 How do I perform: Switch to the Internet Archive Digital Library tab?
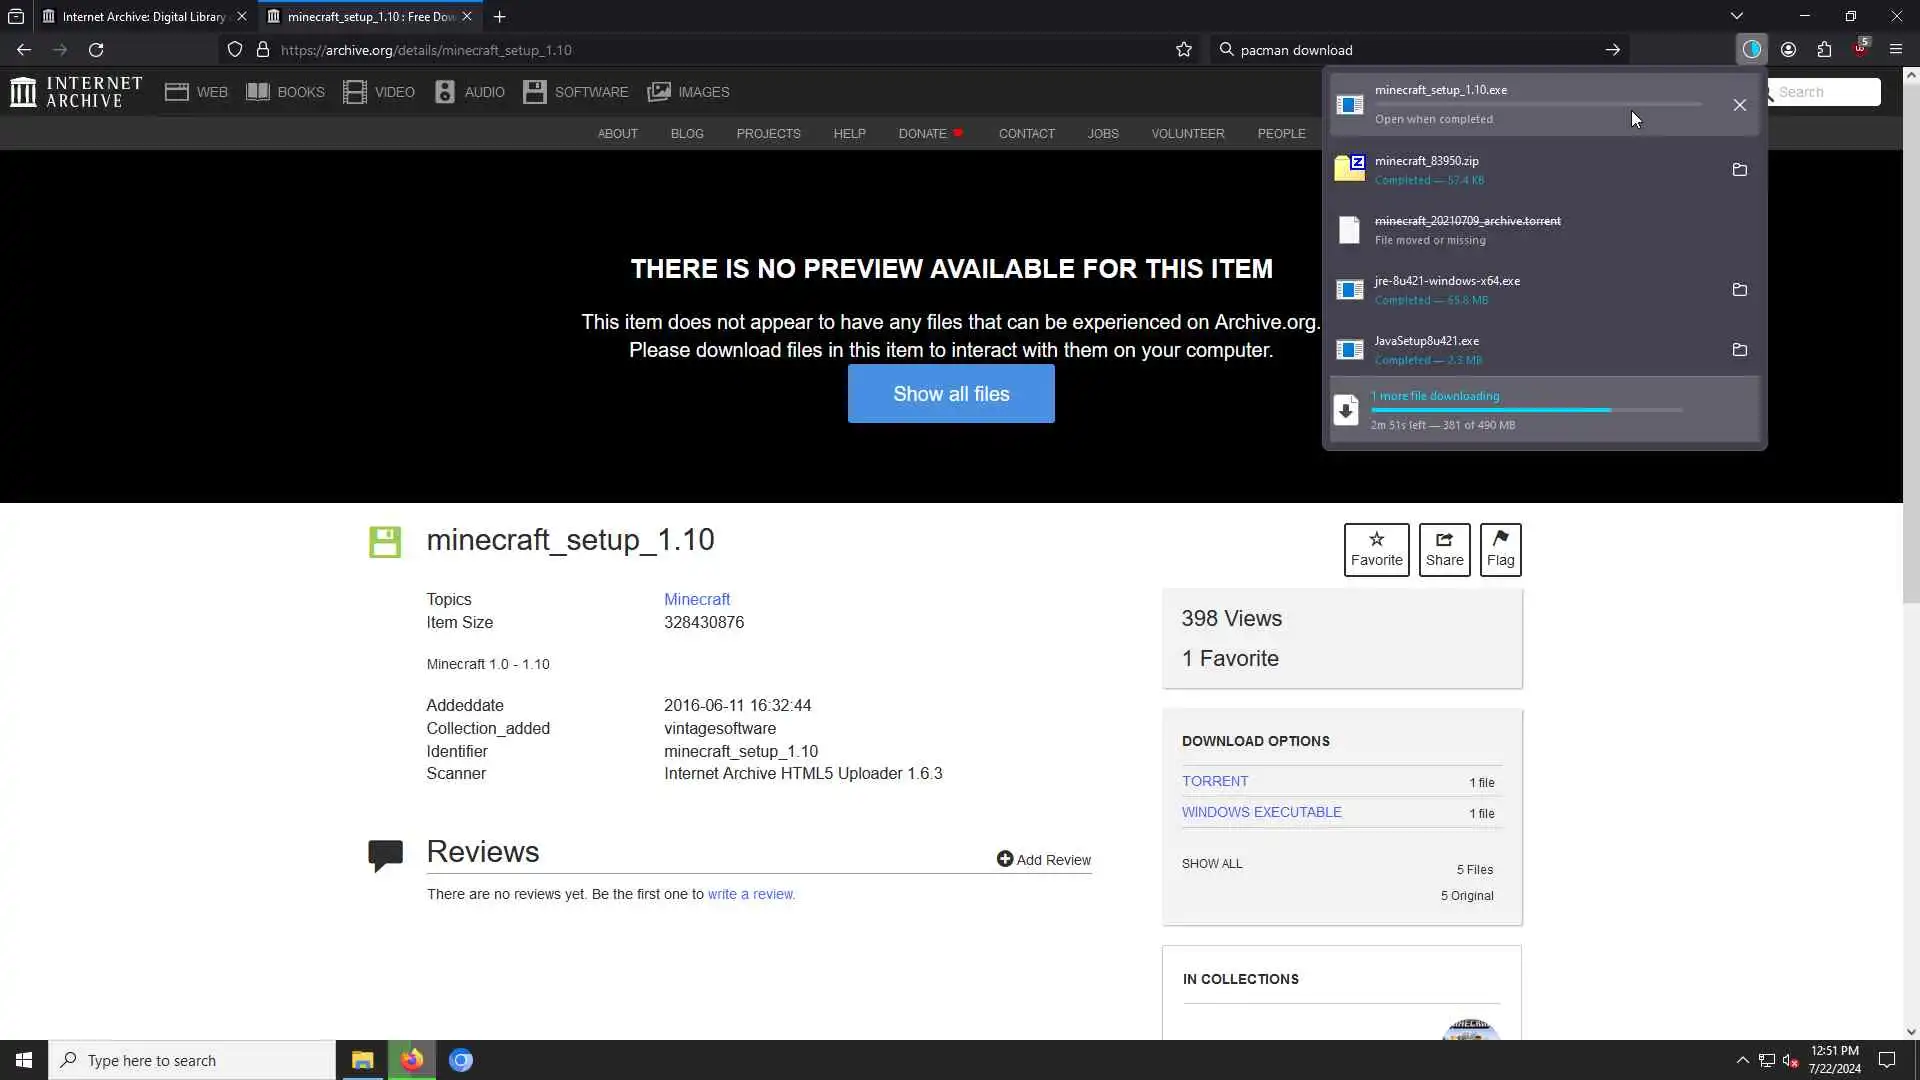tap(140, 17)
